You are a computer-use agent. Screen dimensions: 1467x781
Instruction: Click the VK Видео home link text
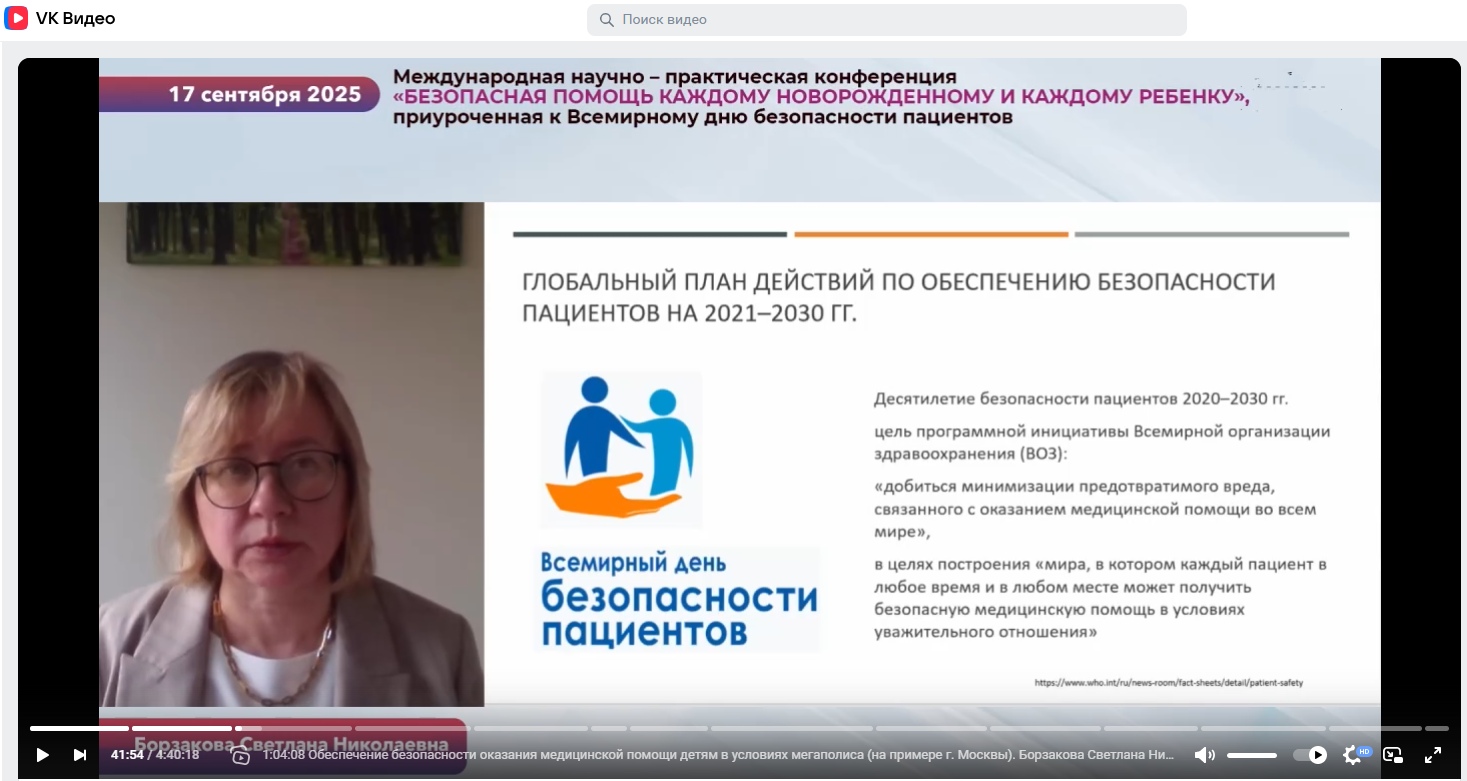75,19
